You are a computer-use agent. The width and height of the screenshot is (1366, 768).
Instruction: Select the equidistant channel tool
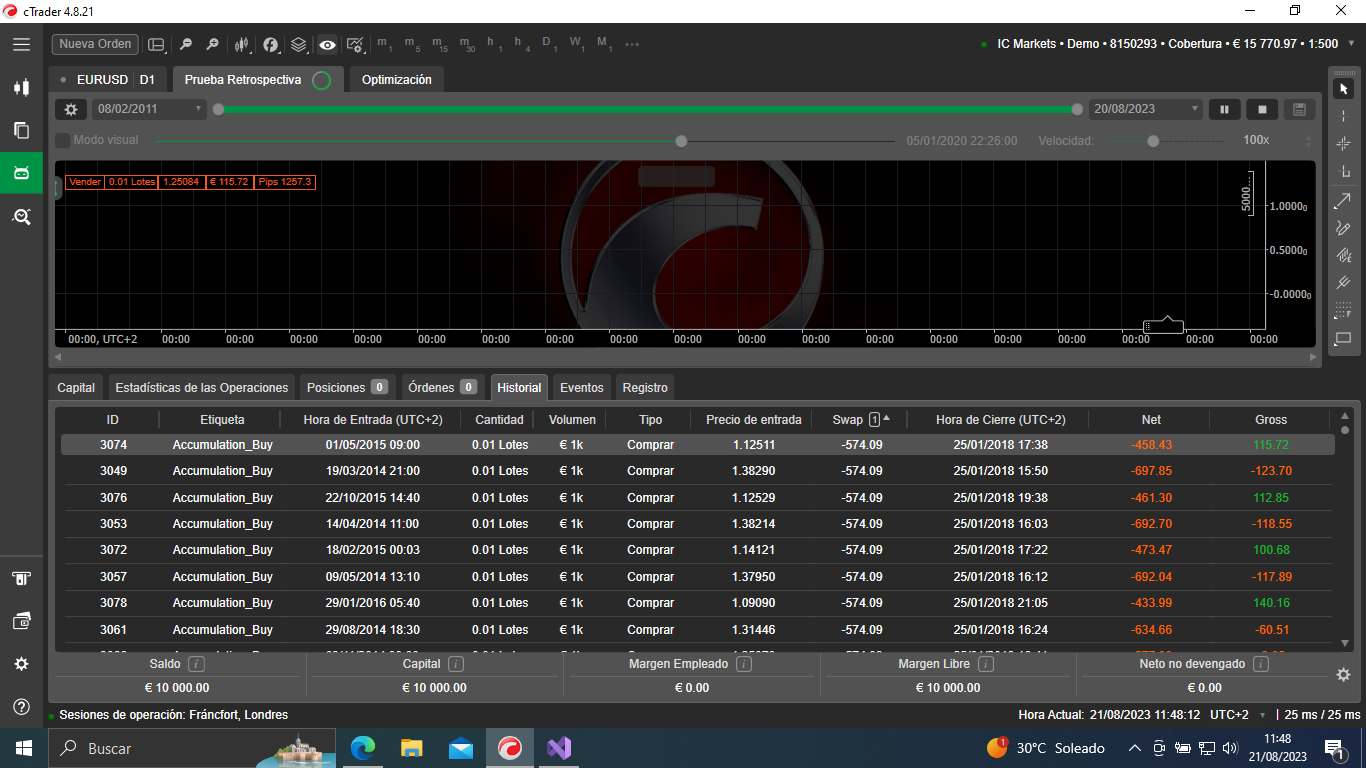pyautogui.click(x=1343, y=256)
